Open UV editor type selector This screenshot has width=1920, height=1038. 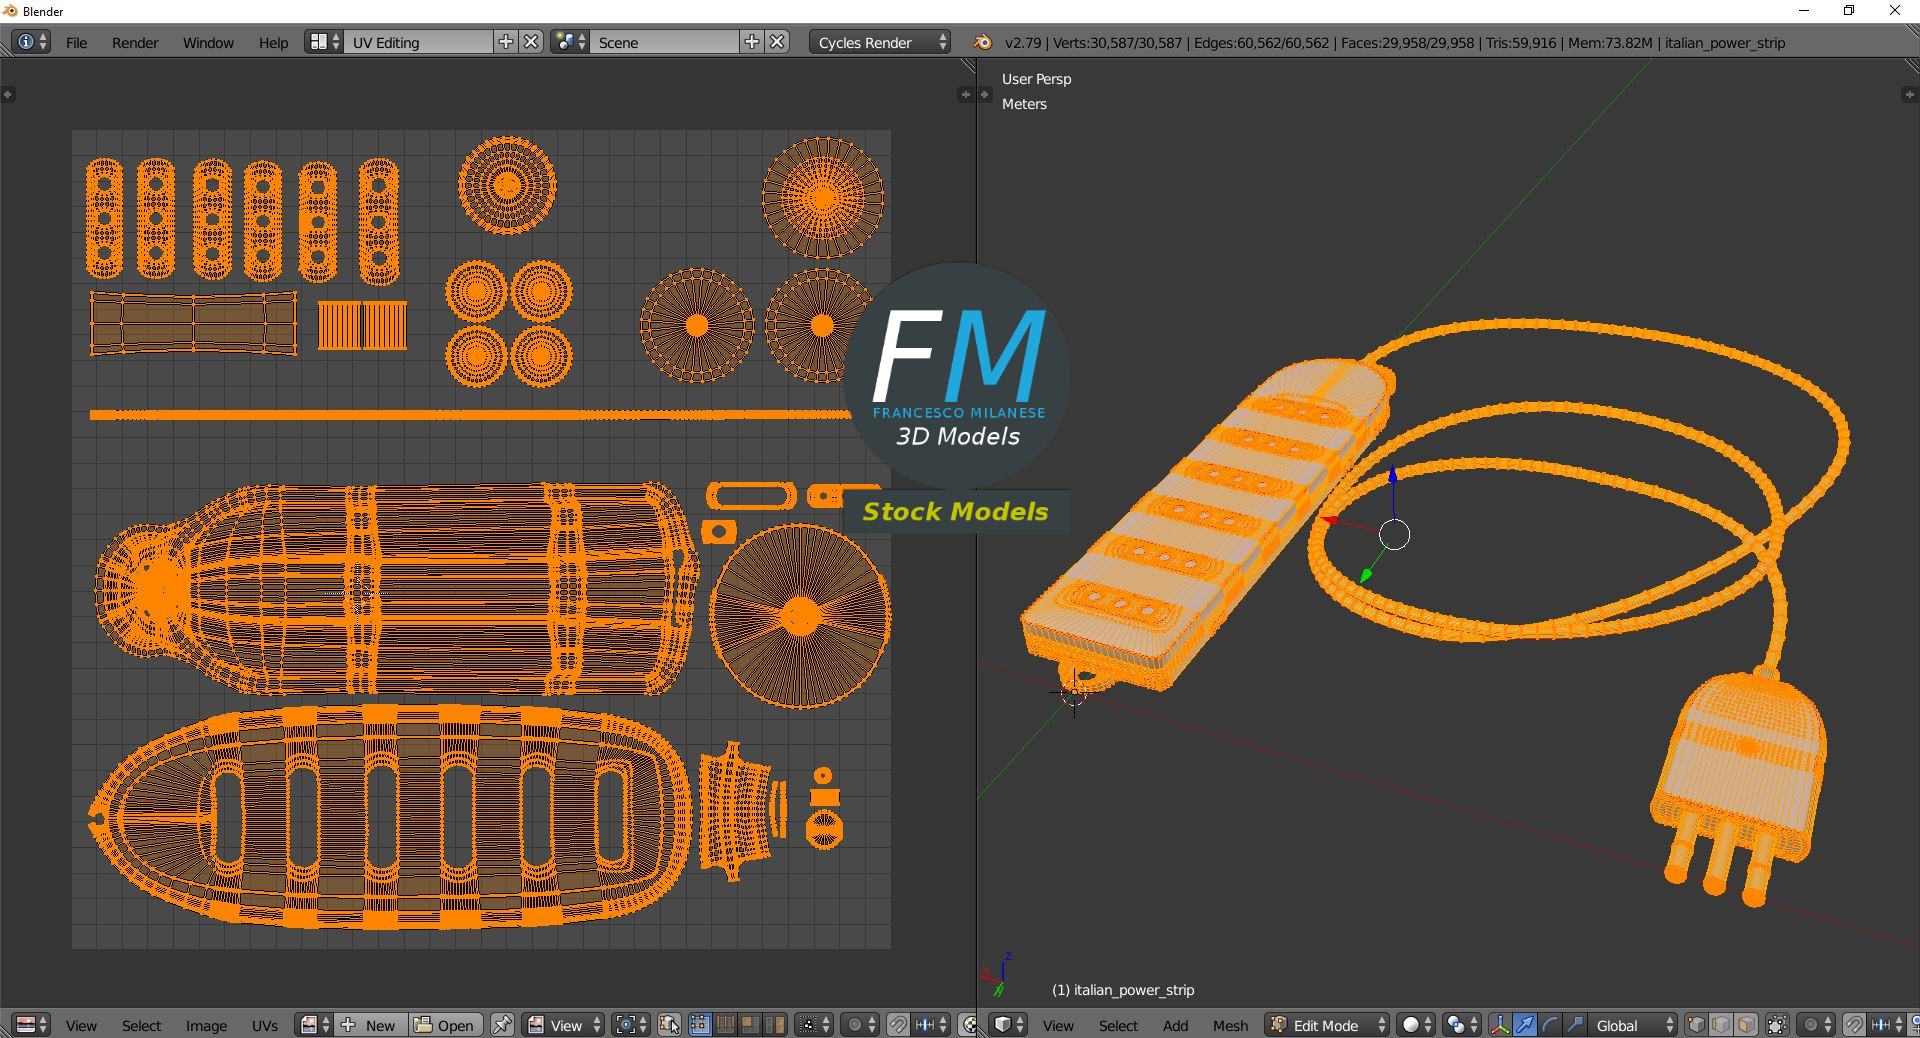[x=31, y=1025]
